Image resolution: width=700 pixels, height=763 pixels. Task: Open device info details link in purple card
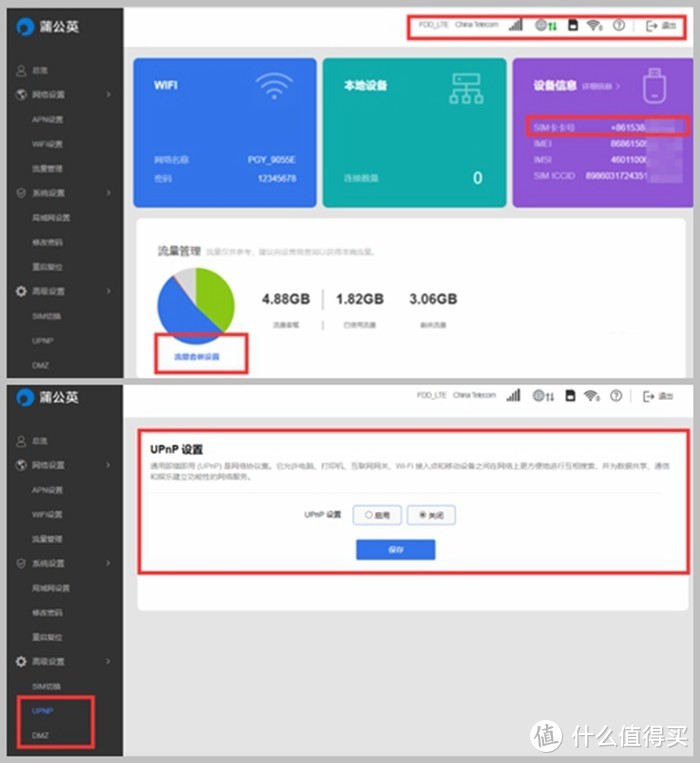[x=601, y=86]
